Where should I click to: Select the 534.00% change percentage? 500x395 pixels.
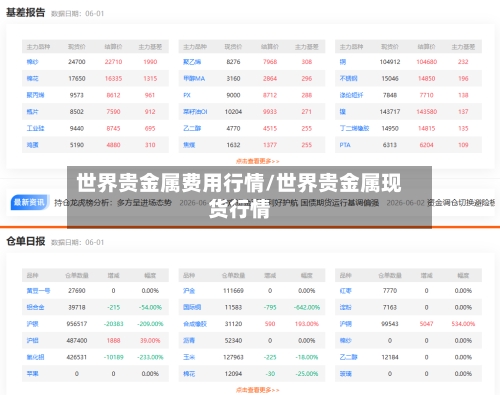[463, 324]
